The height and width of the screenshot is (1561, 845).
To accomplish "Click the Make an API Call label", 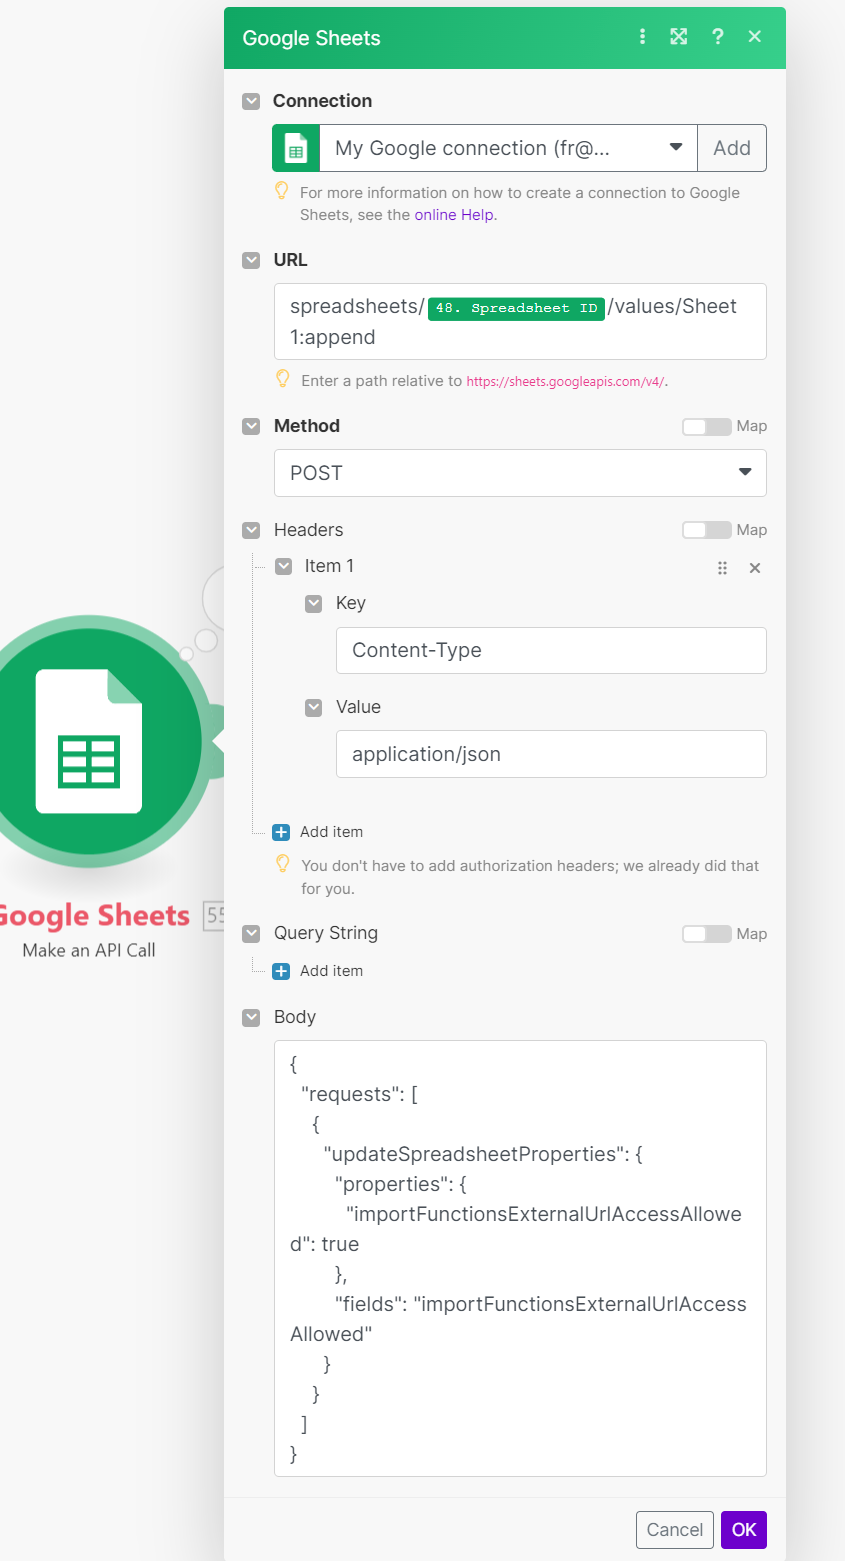I will 89,950.
